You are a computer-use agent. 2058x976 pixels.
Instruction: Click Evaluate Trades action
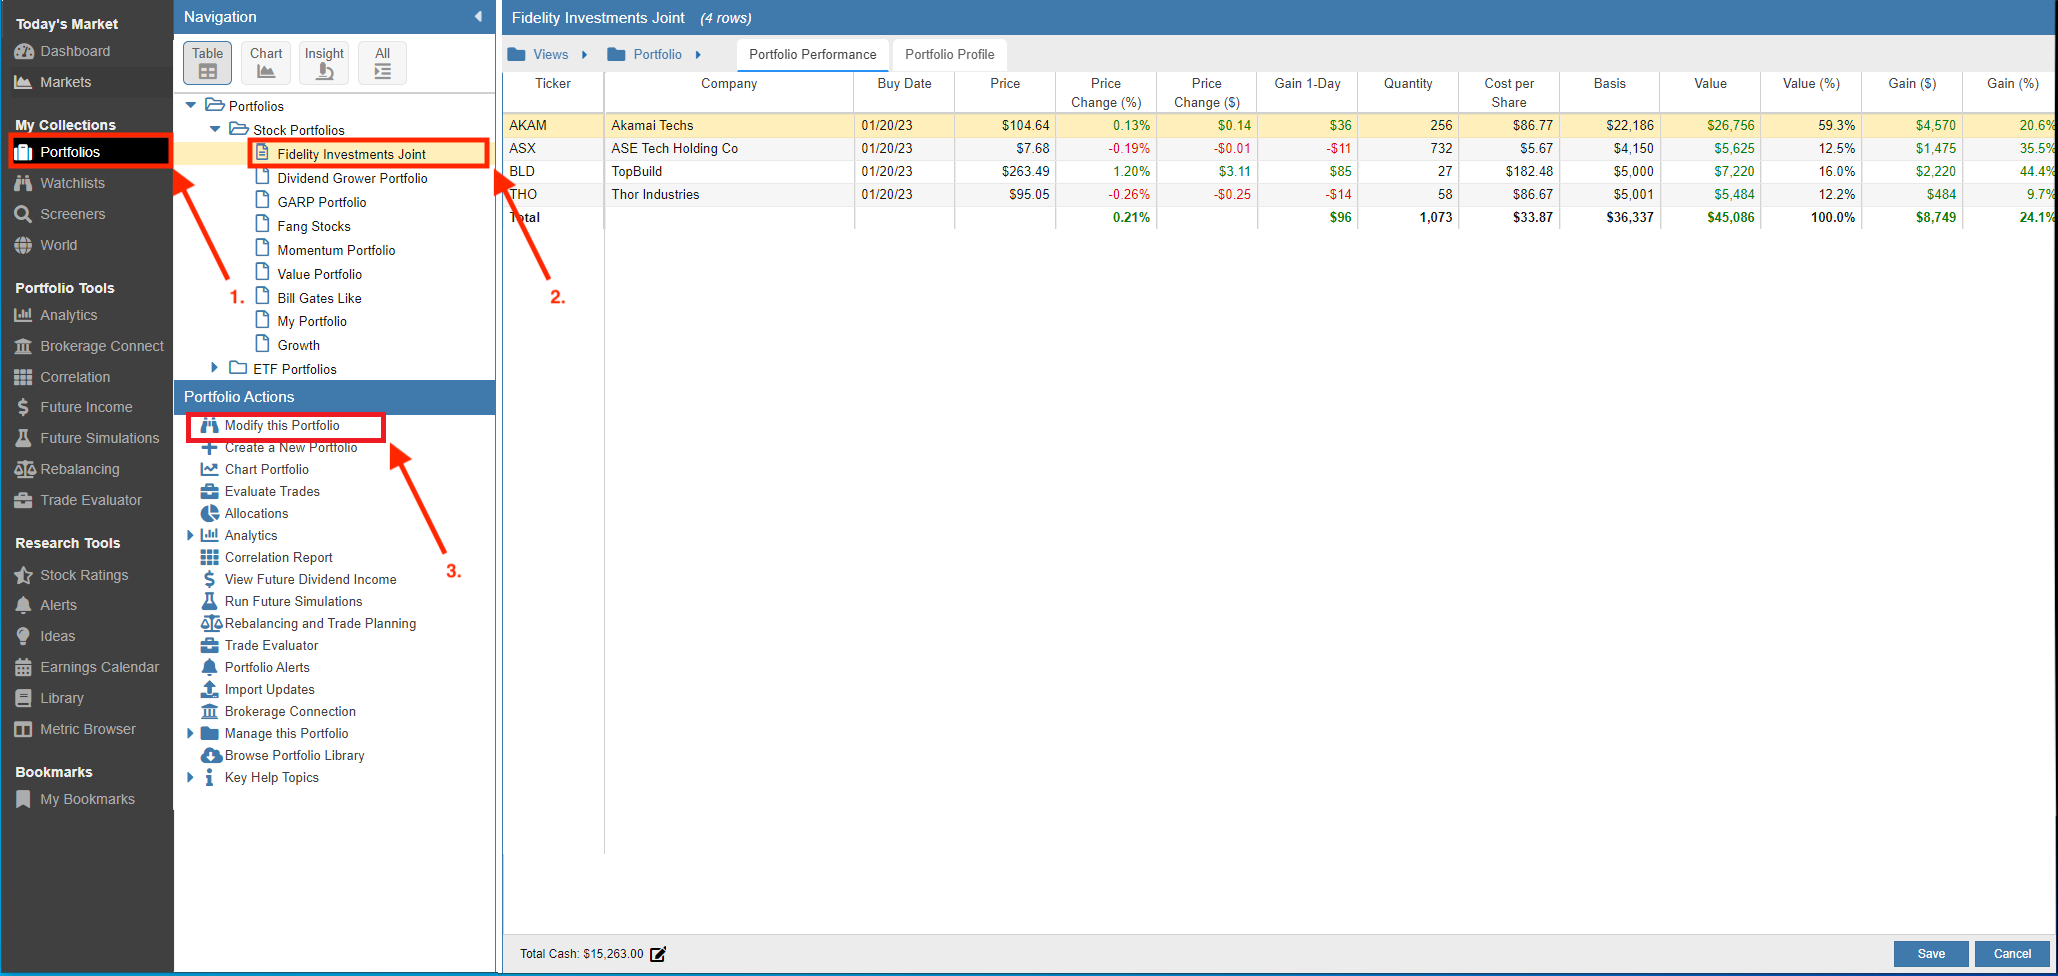click(x=272, y=491)
